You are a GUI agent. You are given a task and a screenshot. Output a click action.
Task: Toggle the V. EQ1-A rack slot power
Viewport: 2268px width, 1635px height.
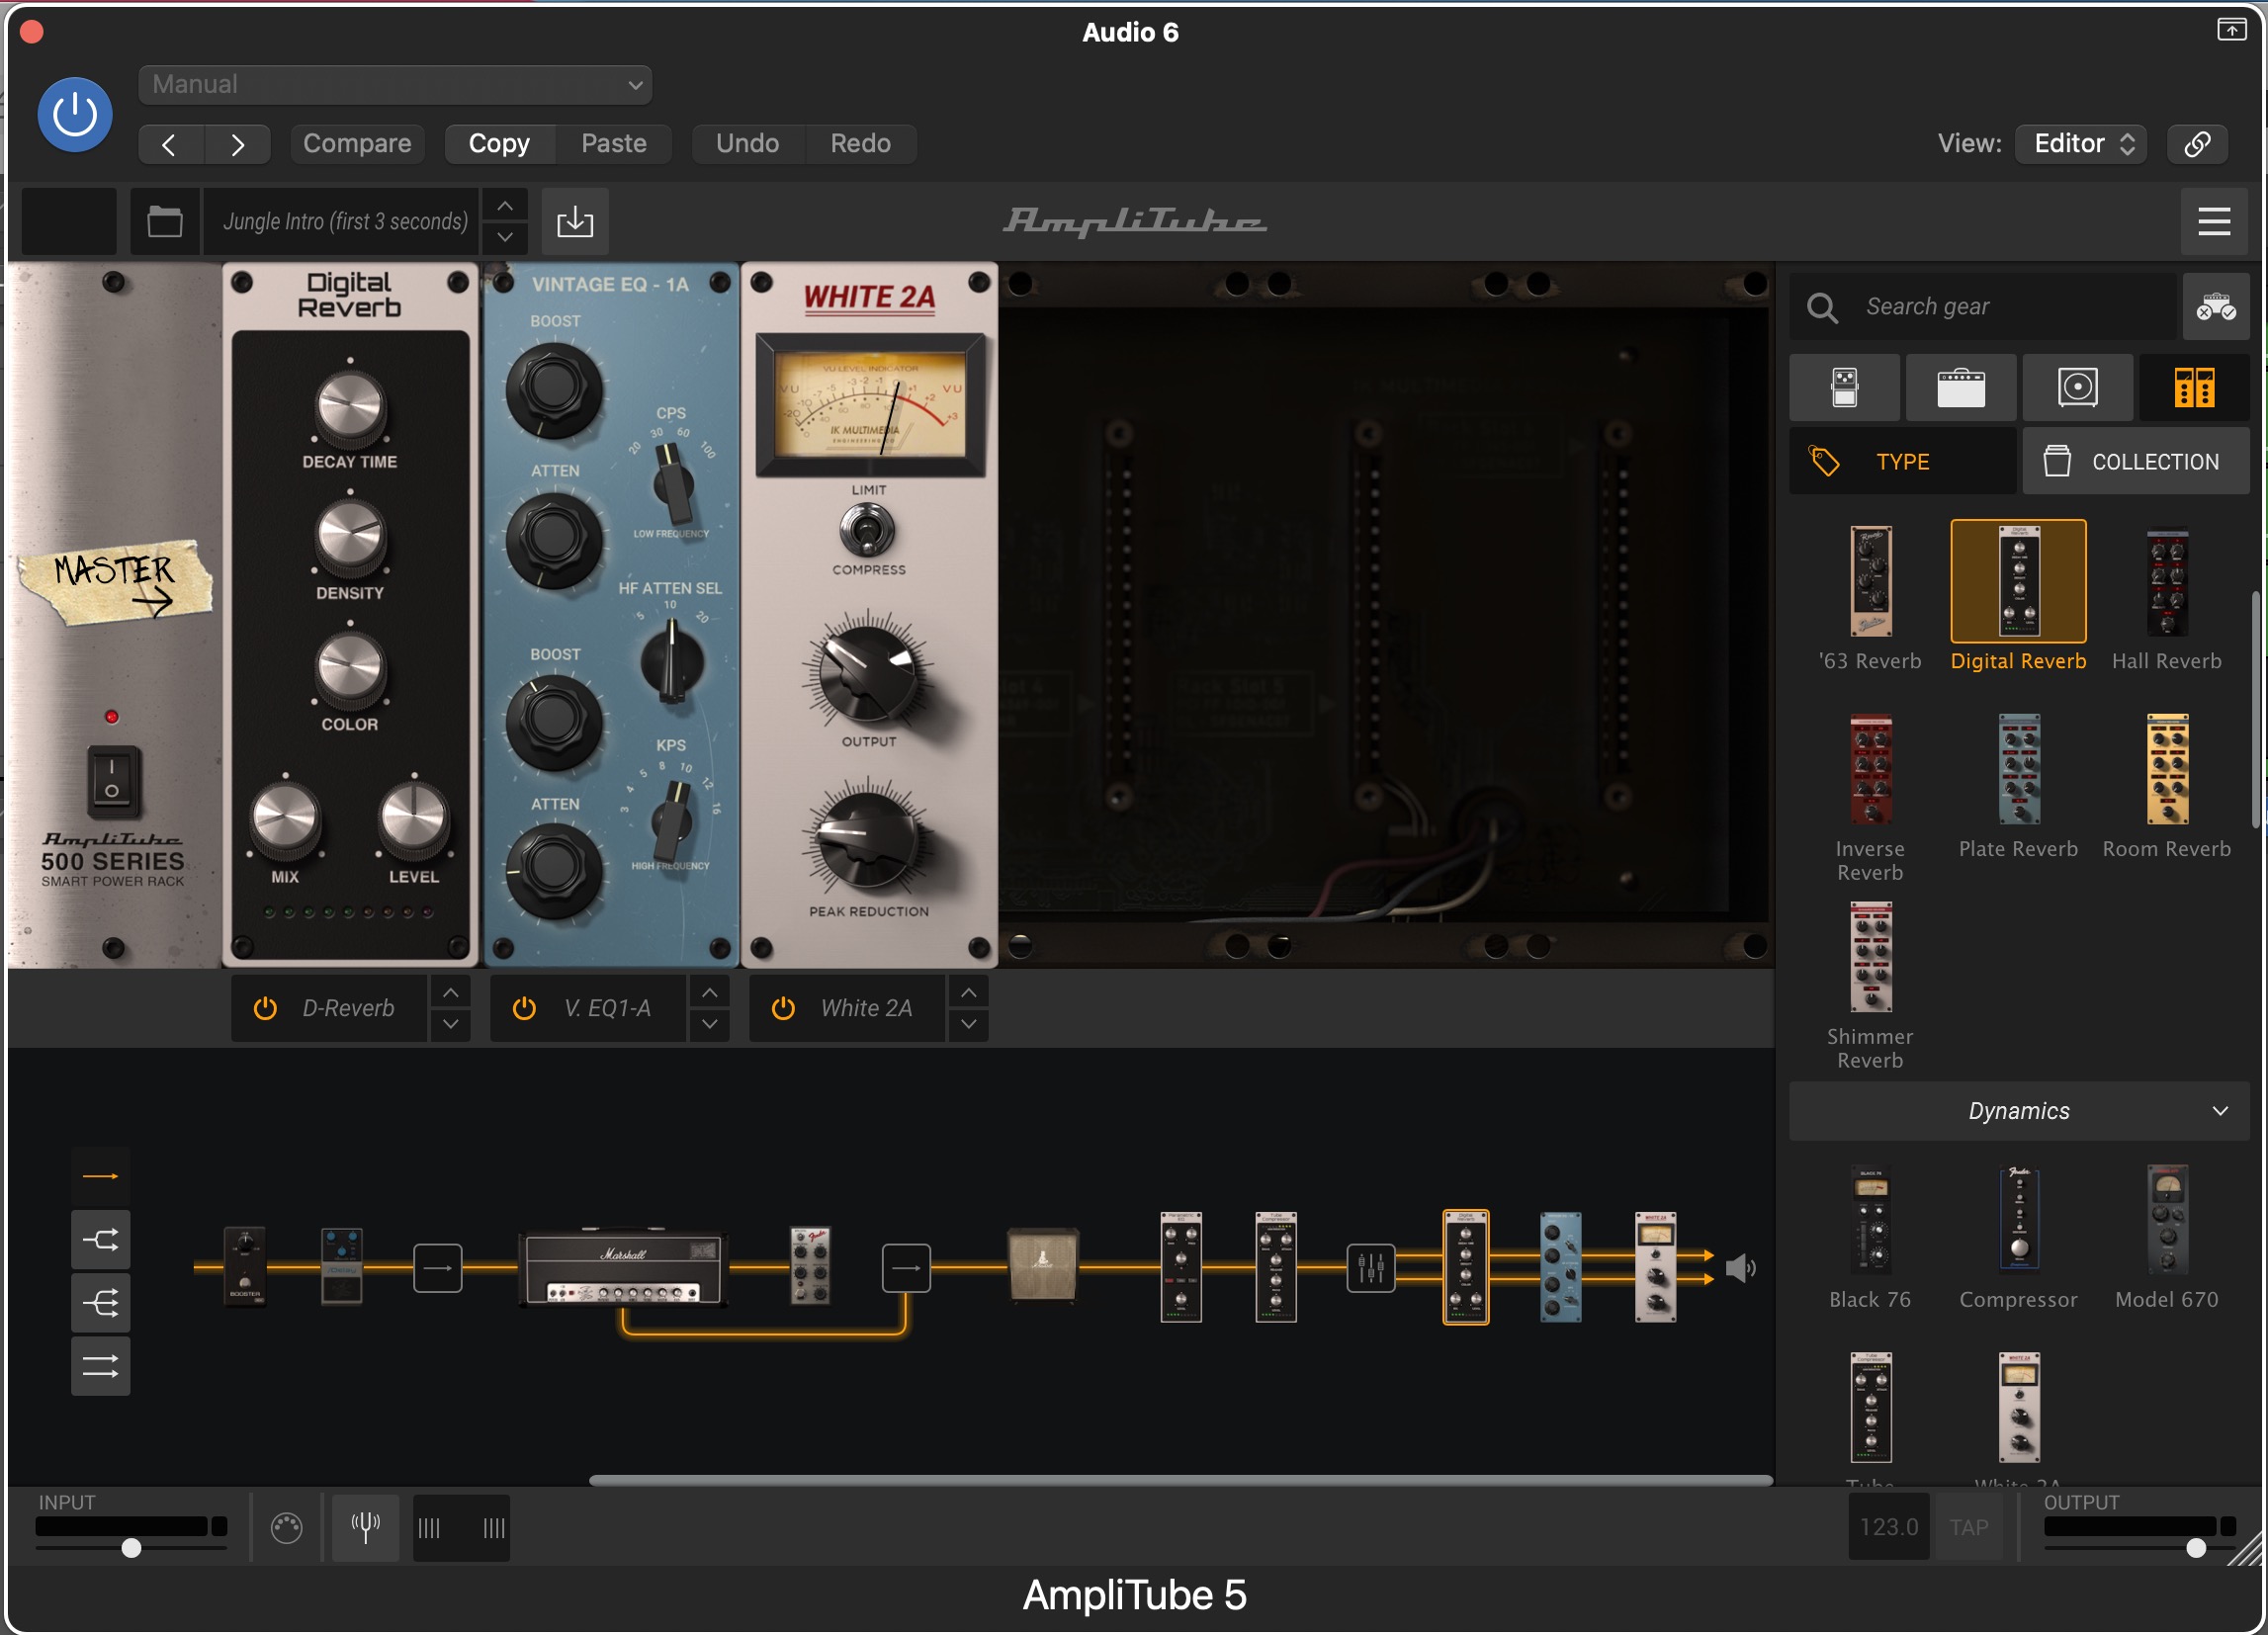coord(524,1008)
